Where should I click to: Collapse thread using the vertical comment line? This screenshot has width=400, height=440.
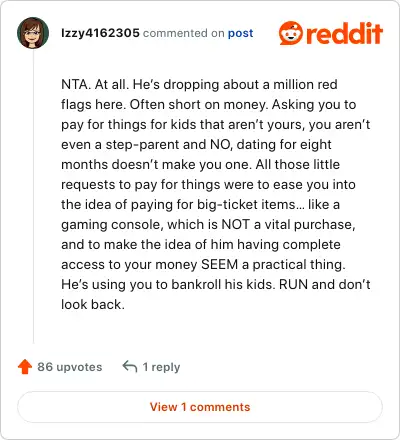(x=33, y=197)
